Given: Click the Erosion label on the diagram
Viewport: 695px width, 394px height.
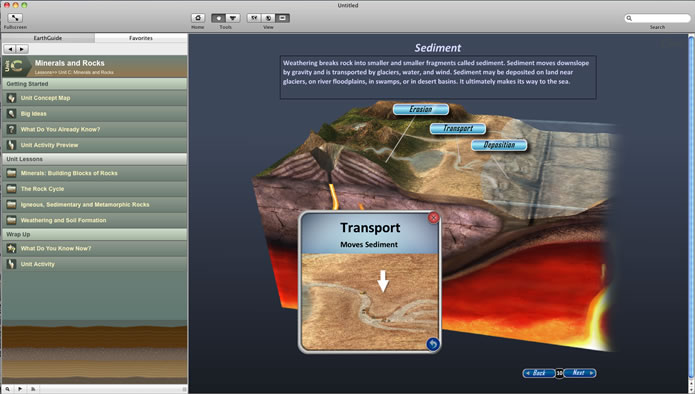Looking at the screenshot, I should pos(421,109).
